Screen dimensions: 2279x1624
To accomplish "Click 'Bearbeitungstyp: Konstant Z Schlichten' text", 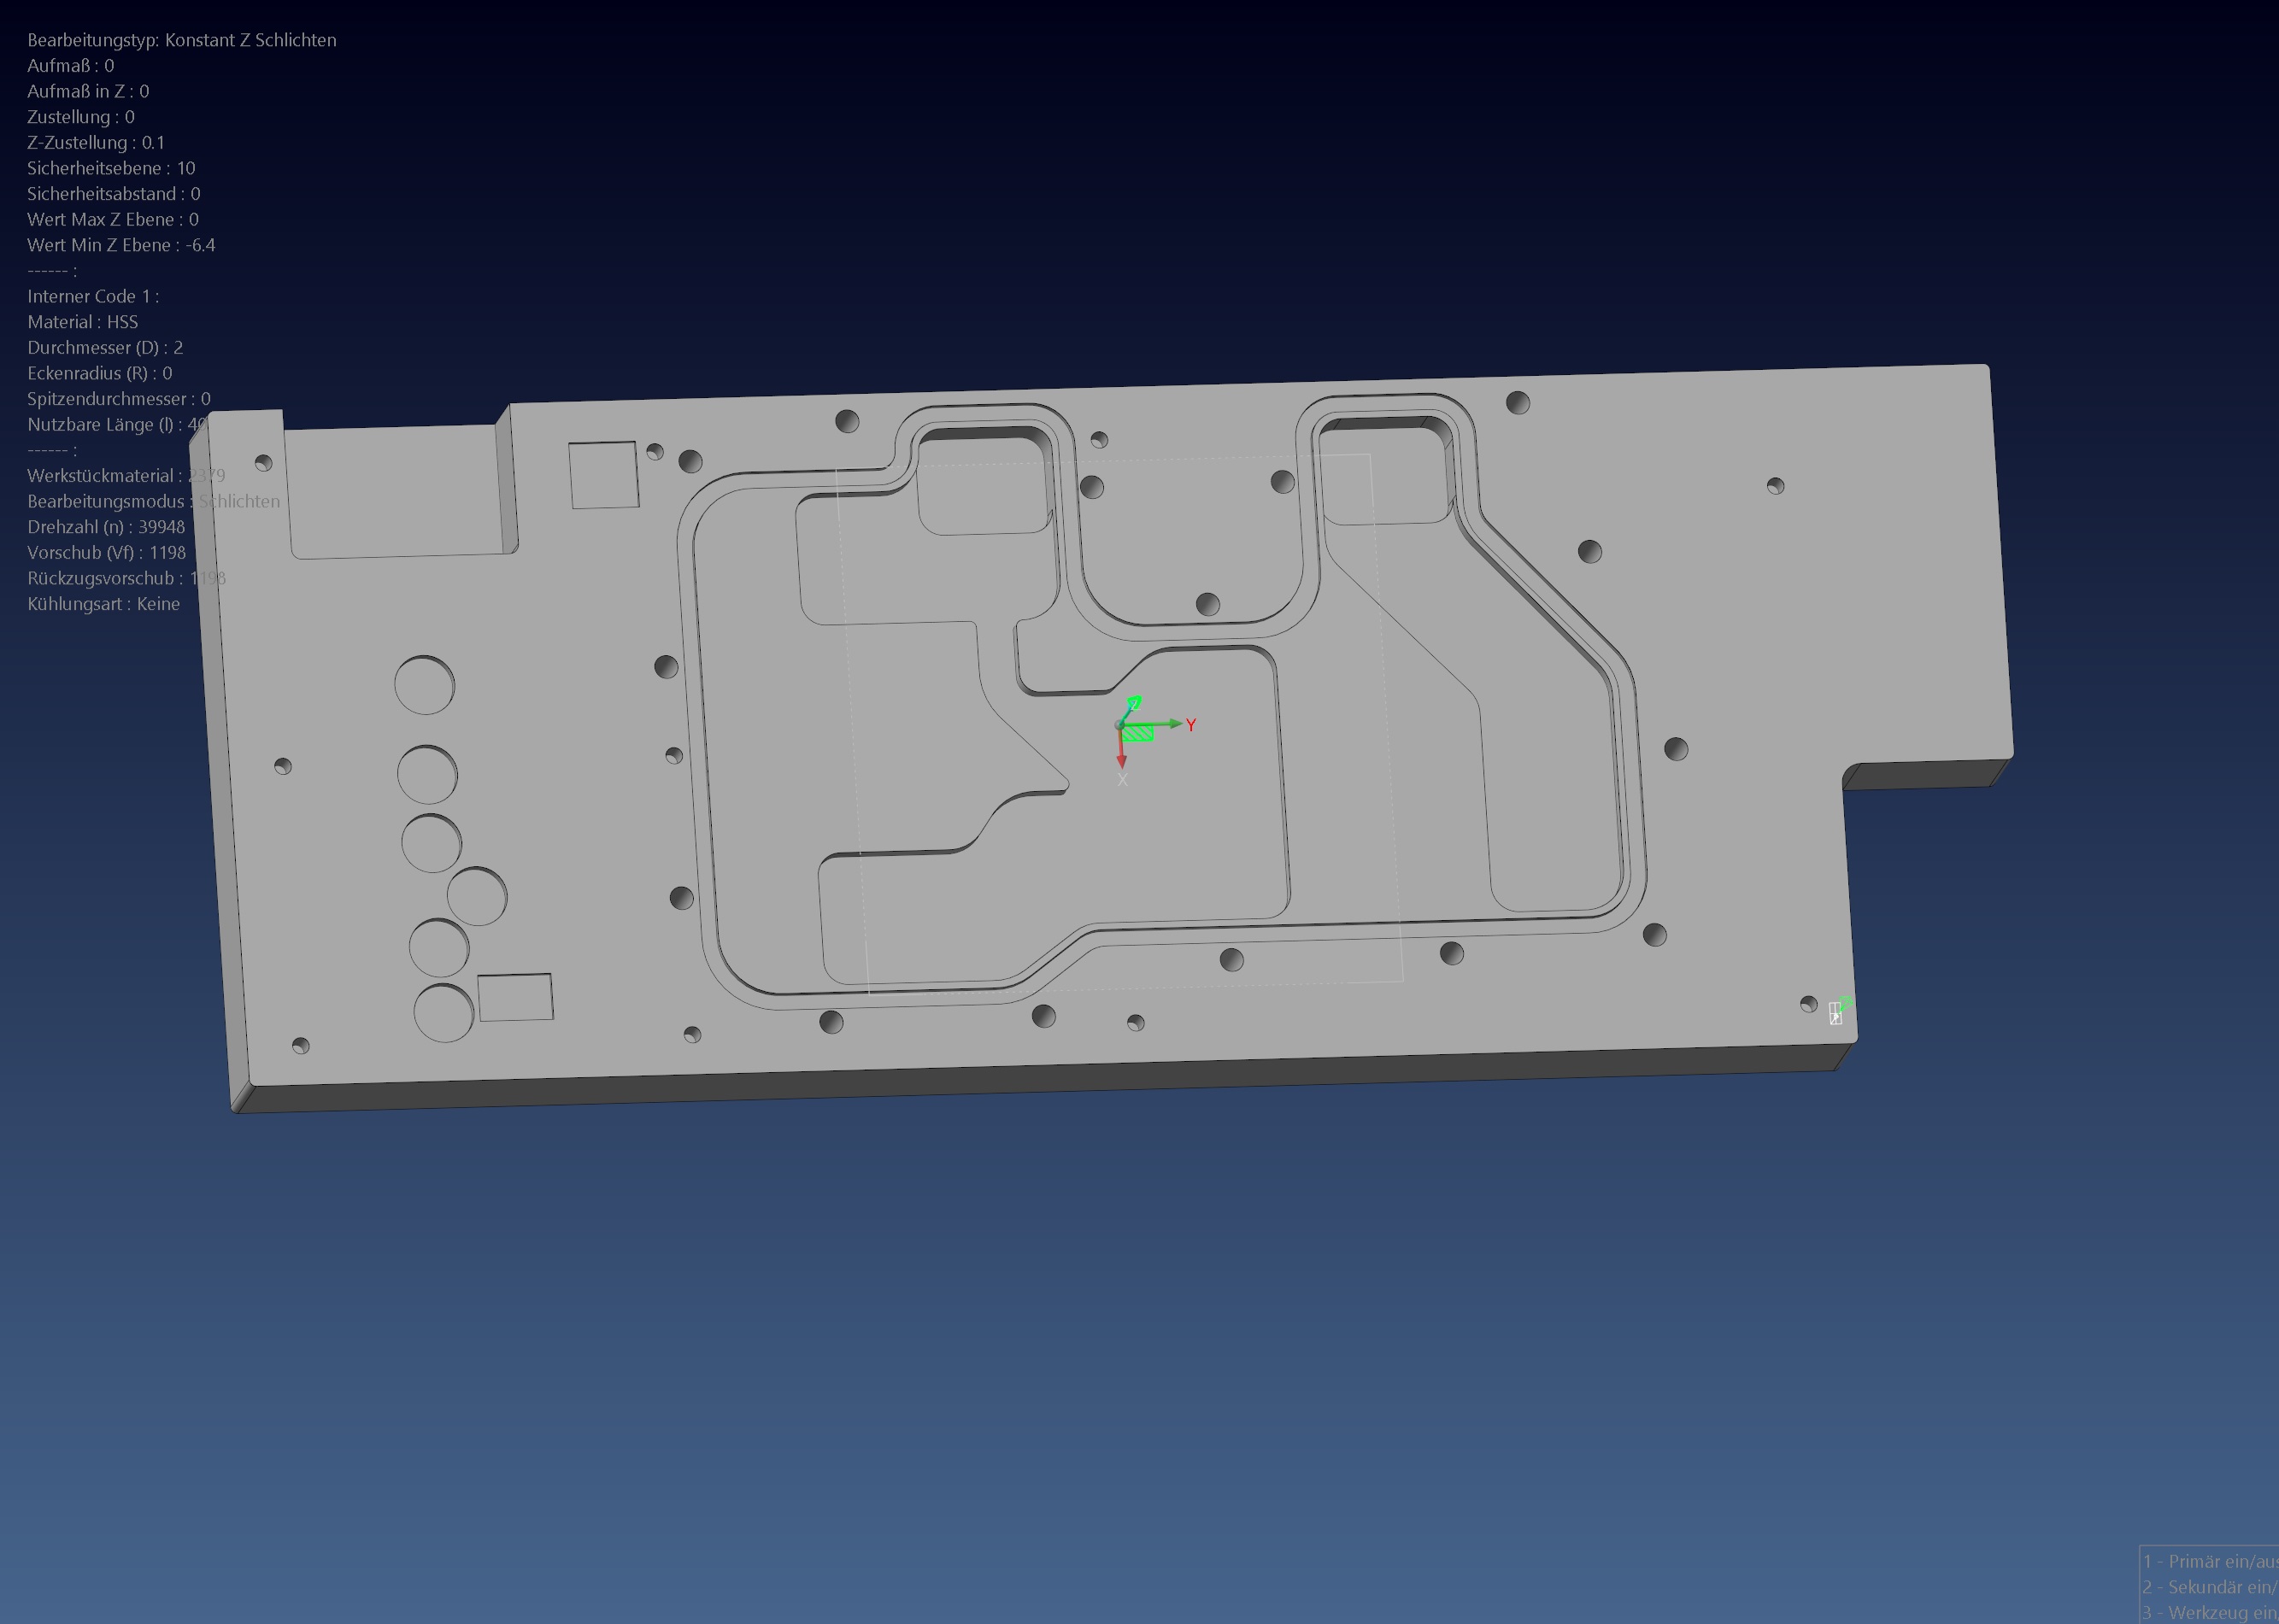I will click(181, 40).
